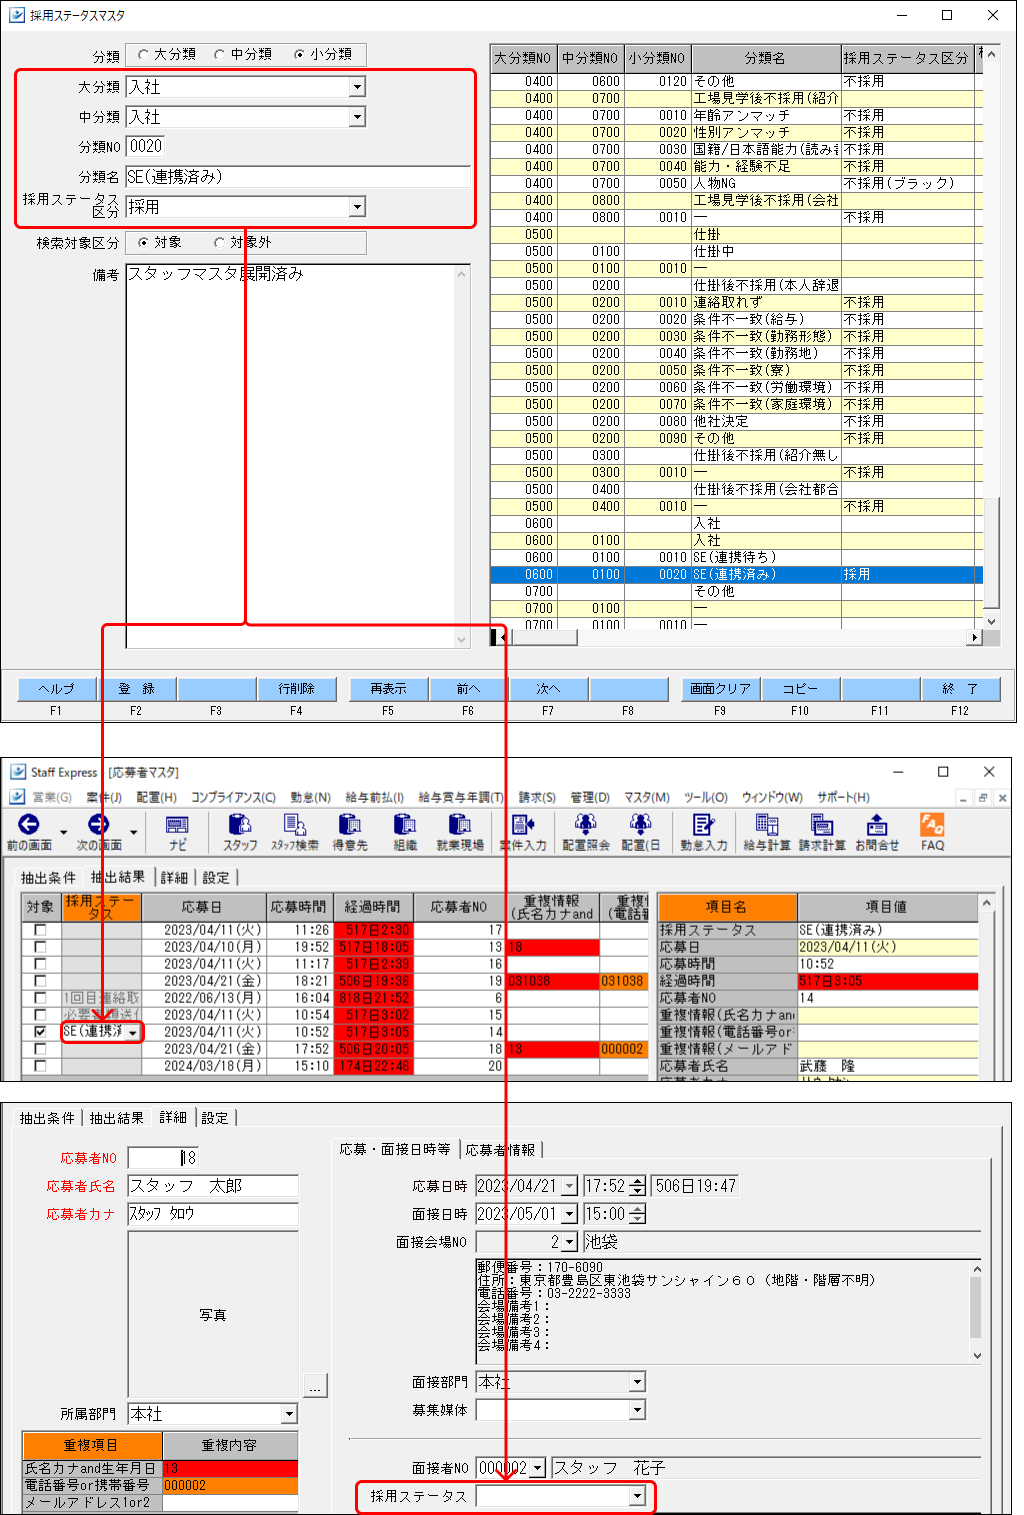
Task: Switch to the 応募者情報 tab
Action: 500,1150
